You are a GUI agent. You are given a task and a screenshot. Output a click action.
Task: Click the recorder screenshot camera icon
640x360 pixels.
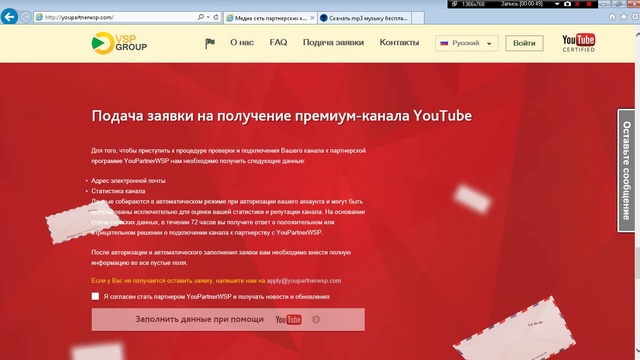click(x=567, y=4)
